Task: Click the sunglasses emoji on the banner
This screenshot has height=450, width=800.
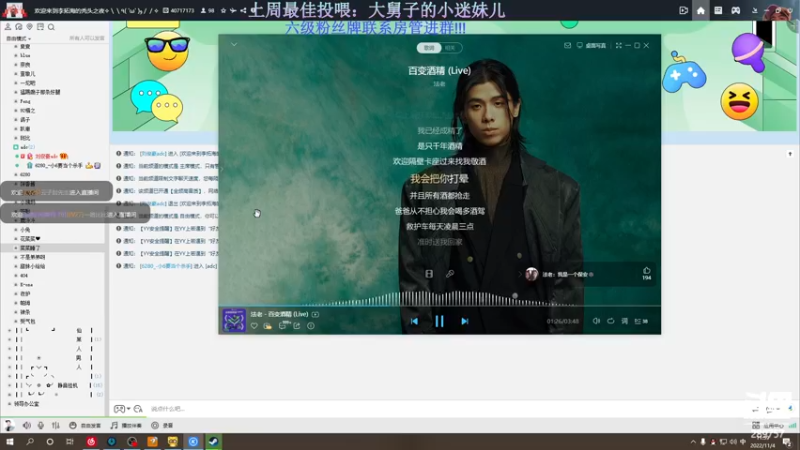Action: [x=167, y=51]
